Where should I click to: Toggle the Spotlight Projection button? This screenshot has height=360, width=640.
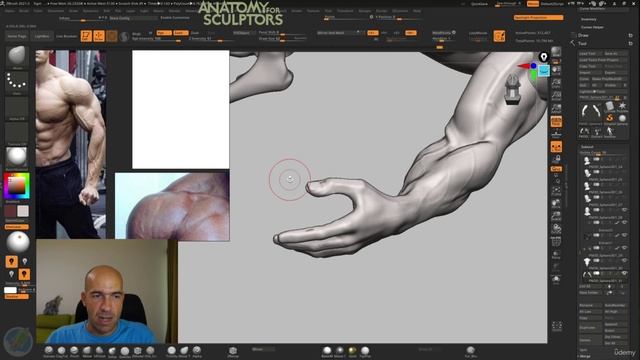click(538, 18)
